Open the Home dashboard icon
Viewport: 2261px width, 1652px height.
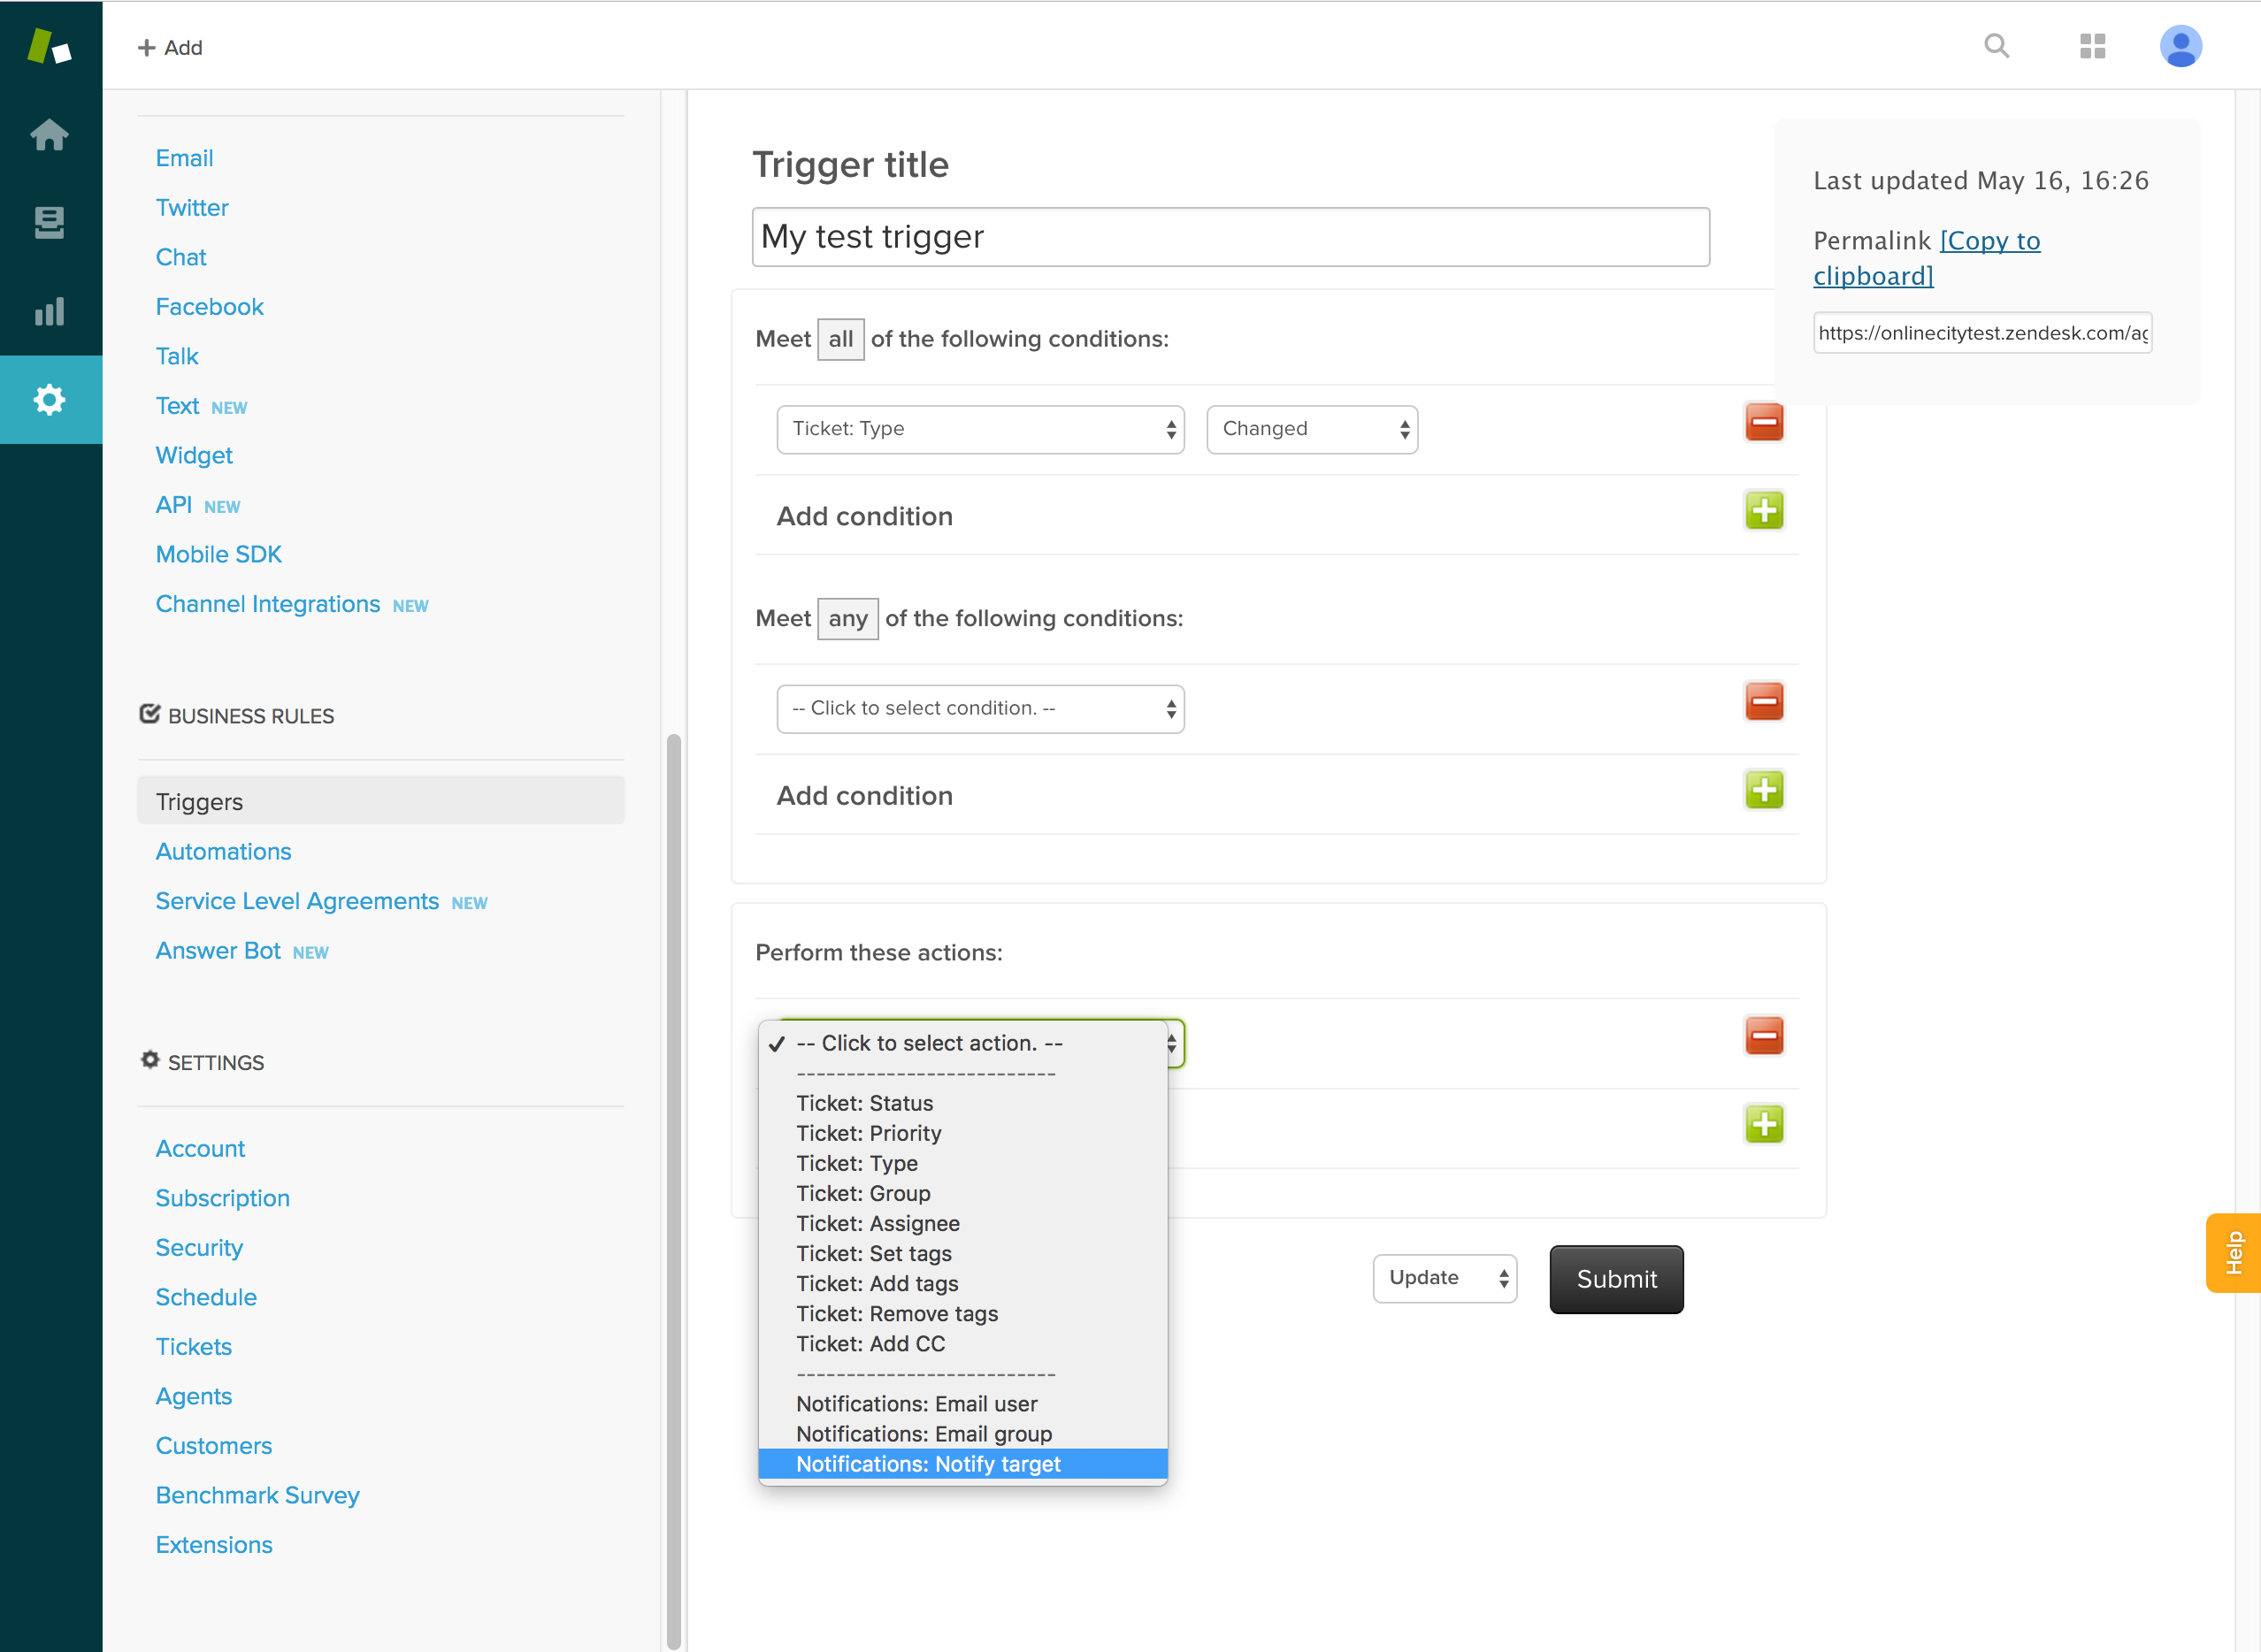49,135
